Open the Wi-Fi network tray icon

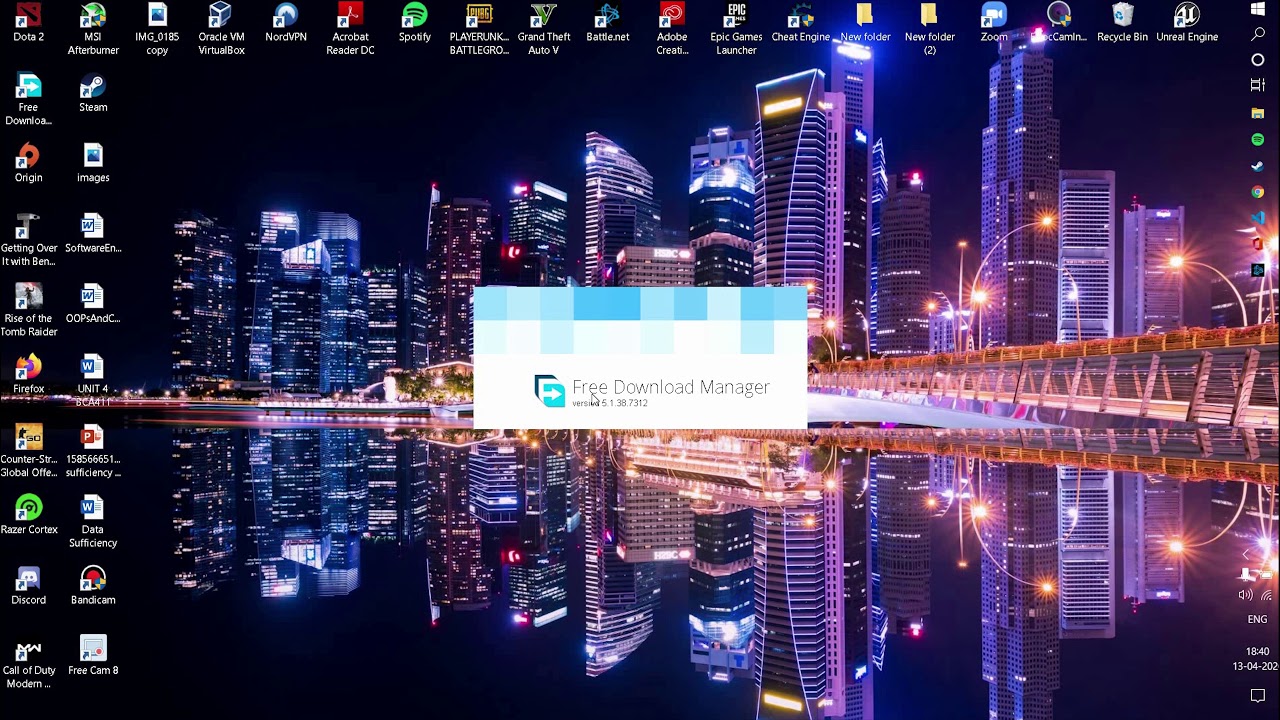click(1267, 595)
